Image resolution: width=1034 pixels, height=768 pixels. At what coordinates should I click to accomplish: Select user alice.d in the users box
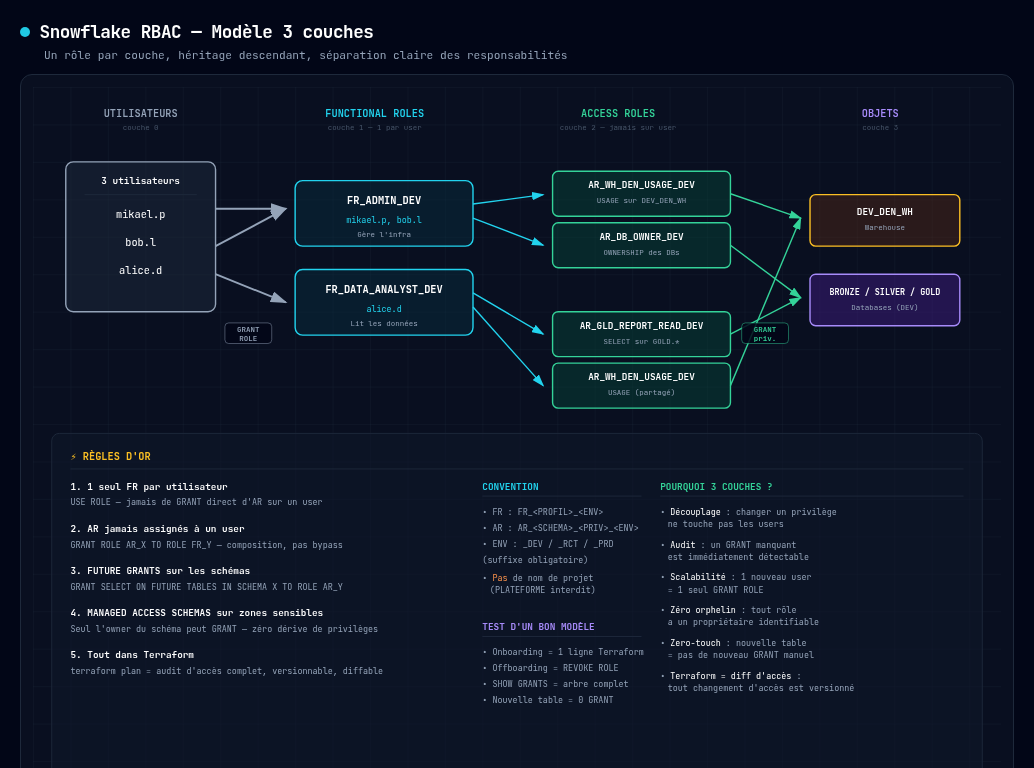[x=140, y=270]
